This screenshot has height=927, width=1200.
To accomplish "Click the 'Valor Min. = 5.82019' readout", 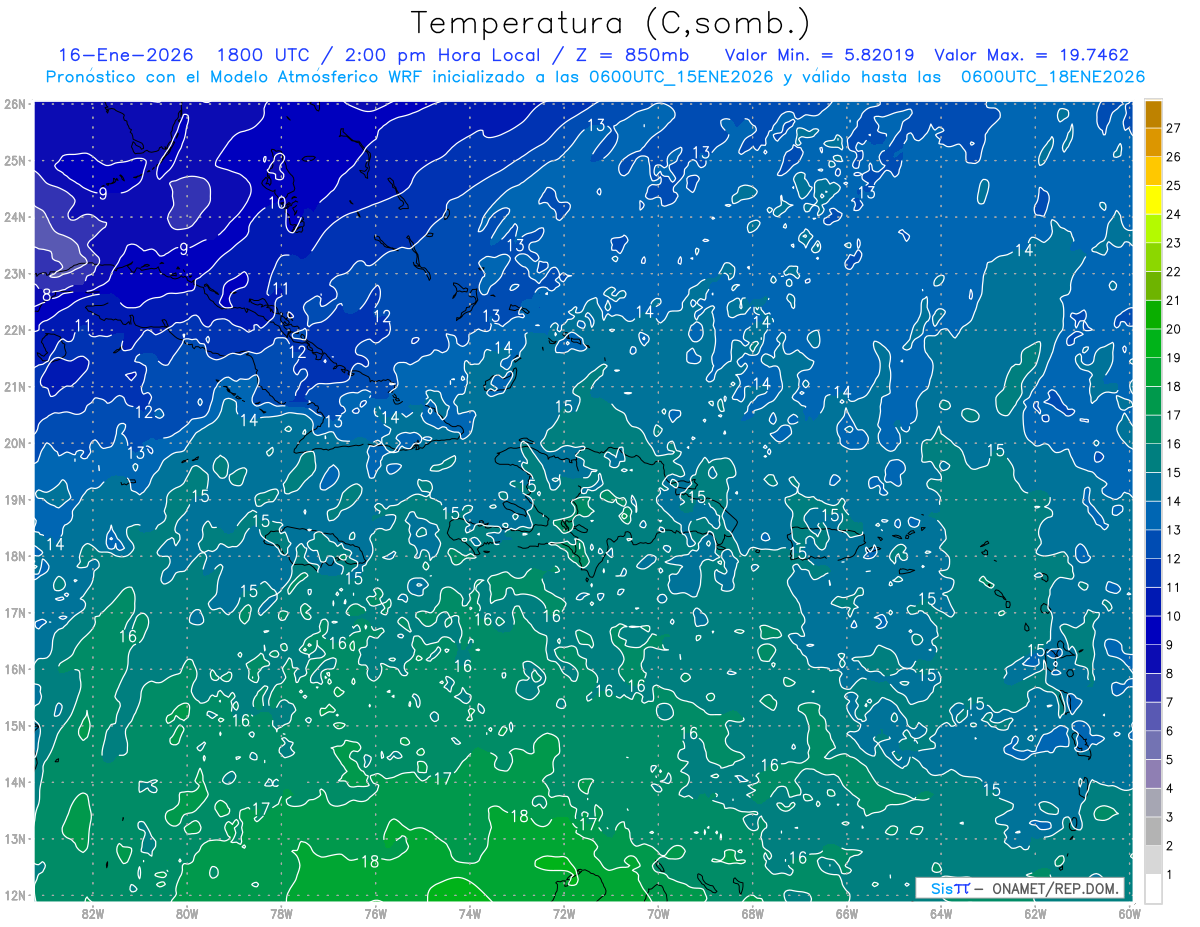I will coord(820,55).
